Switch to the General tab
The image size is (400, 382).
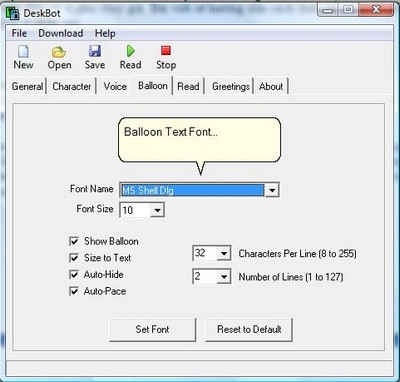tap(27, 86)
